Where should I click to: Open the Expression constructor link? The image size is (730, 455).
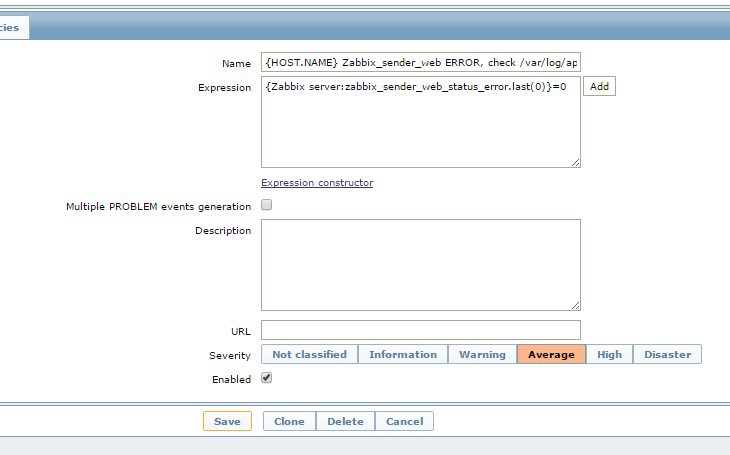[x=317, y=183]
